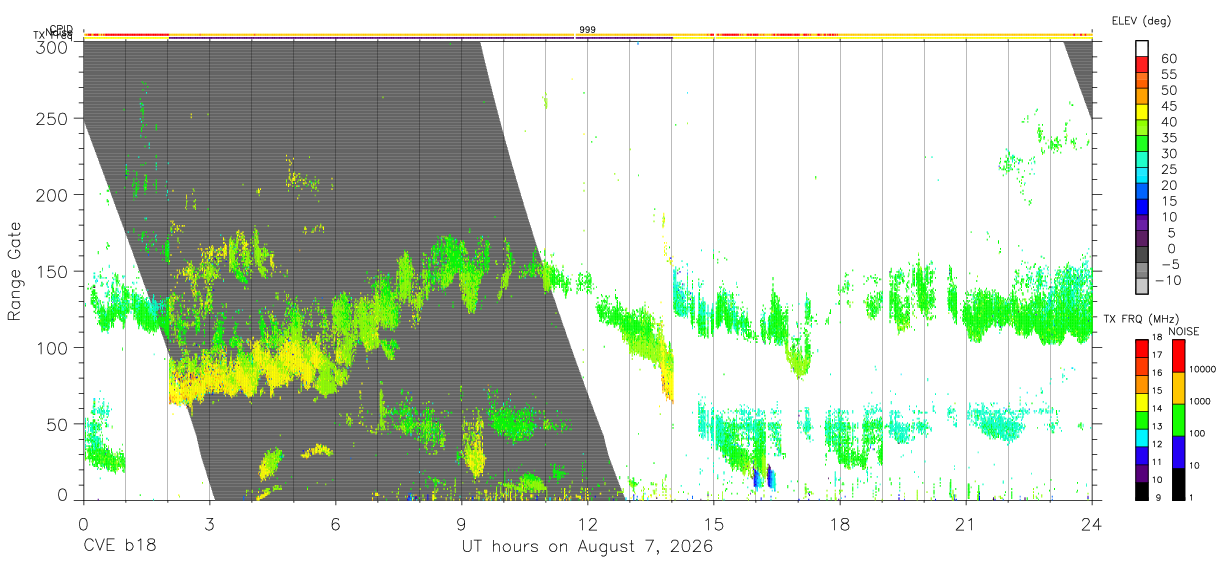The height and width of the screenshot is (567, 1228).
Task: Click the x-axis hour label '21'
Action: pos(965,524)
